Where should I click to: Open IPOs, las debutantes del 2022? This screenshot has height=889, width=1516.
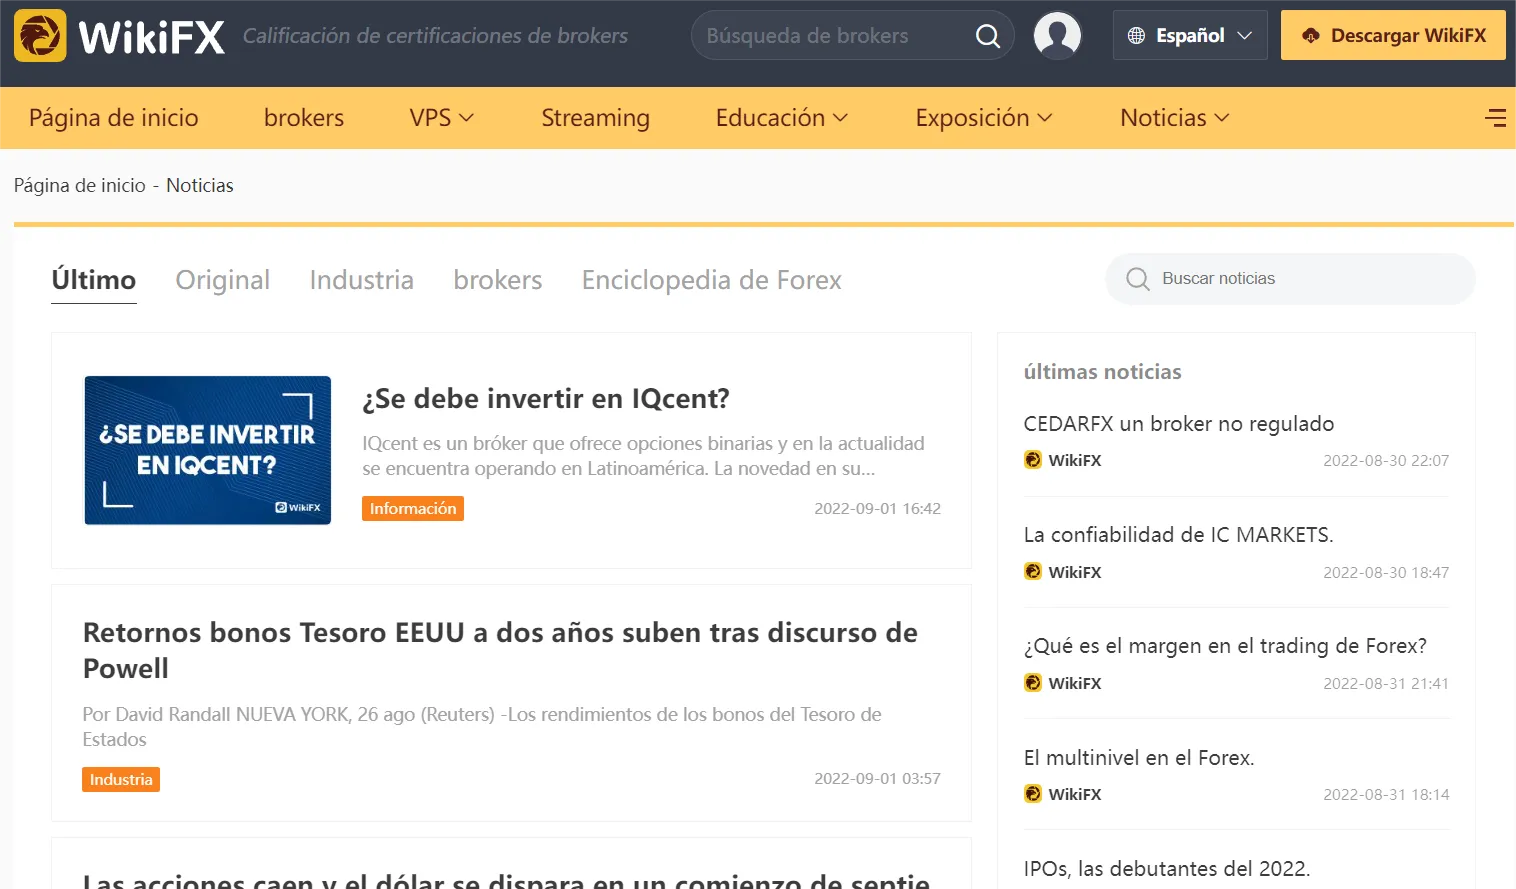1167,869
